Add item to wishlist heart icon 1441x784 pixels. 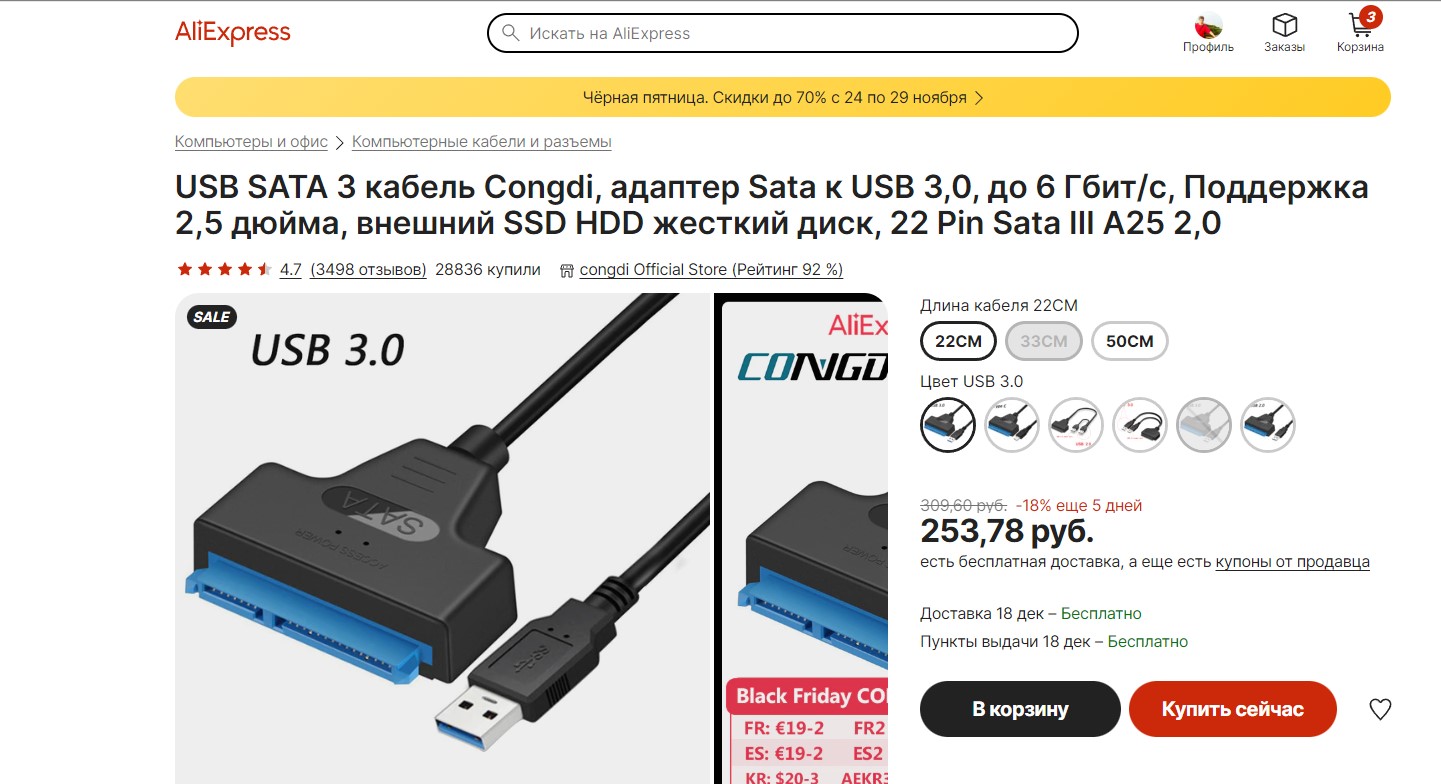point(1380,709)
